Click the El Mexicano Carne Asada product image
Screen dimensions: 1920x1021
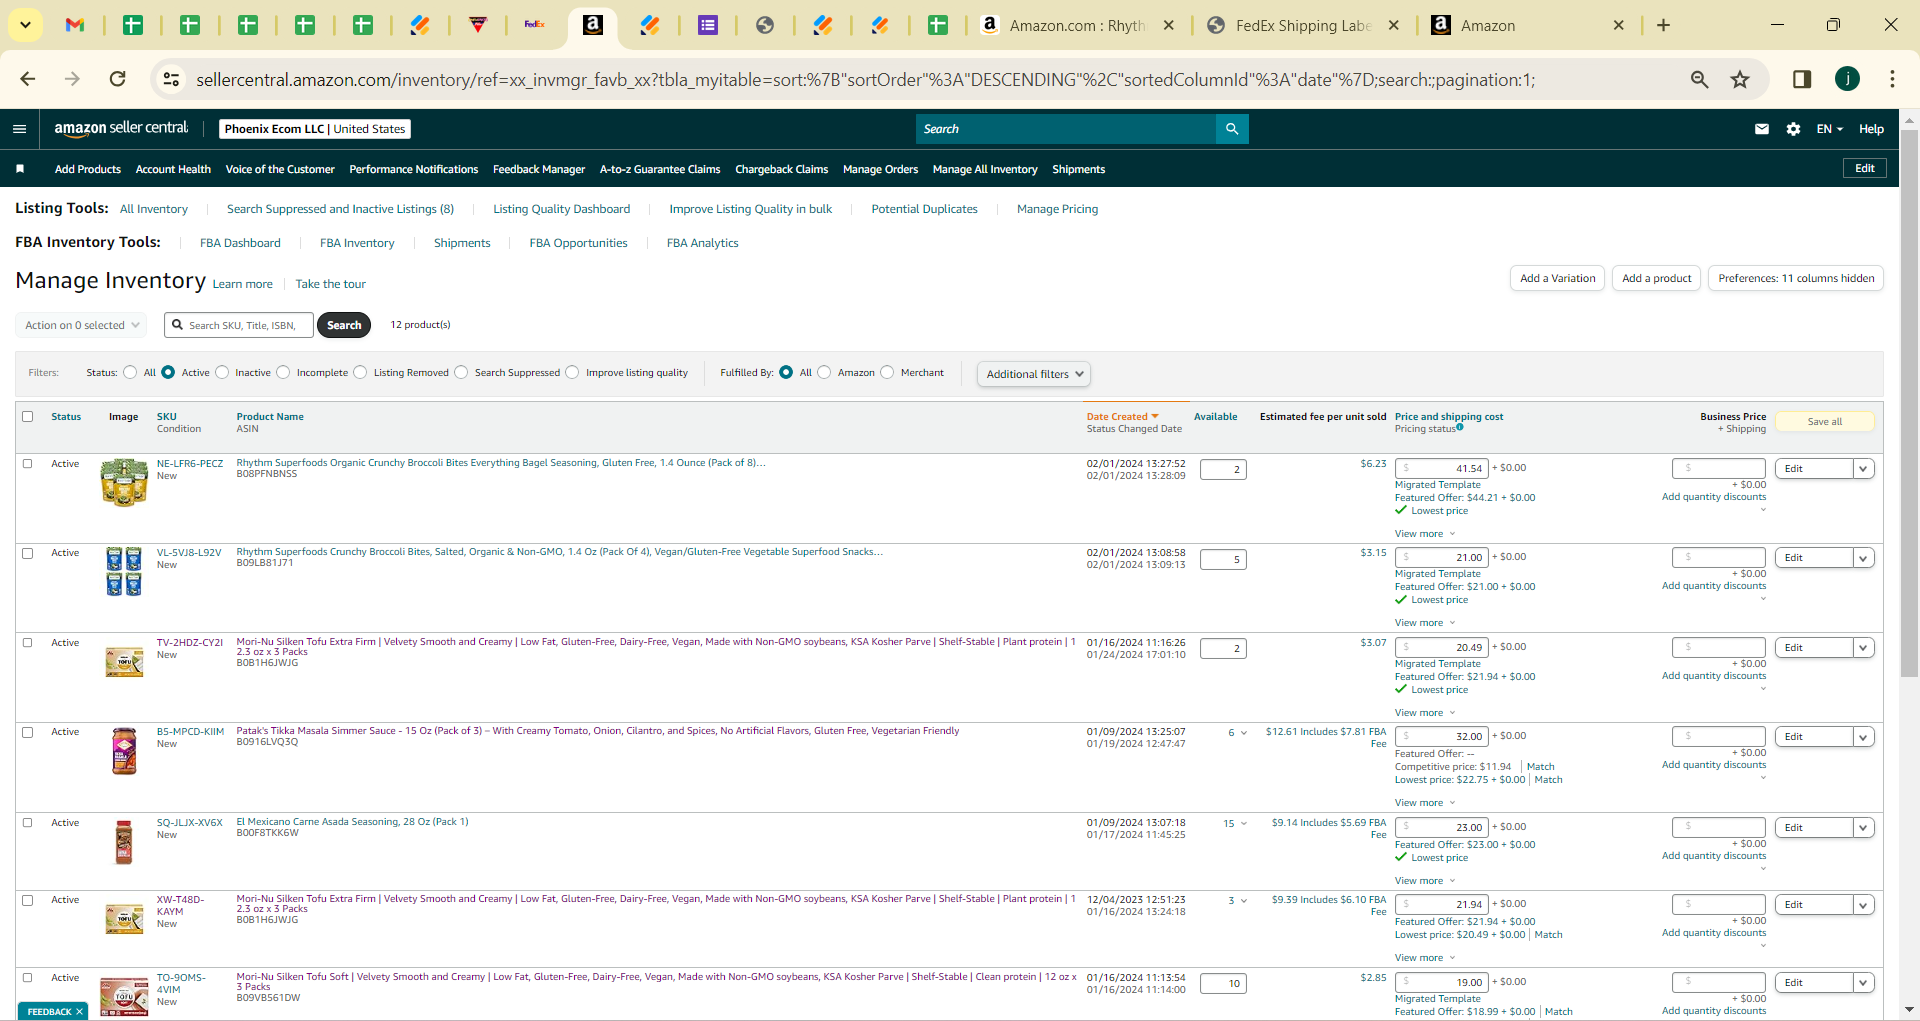(124, 842)
